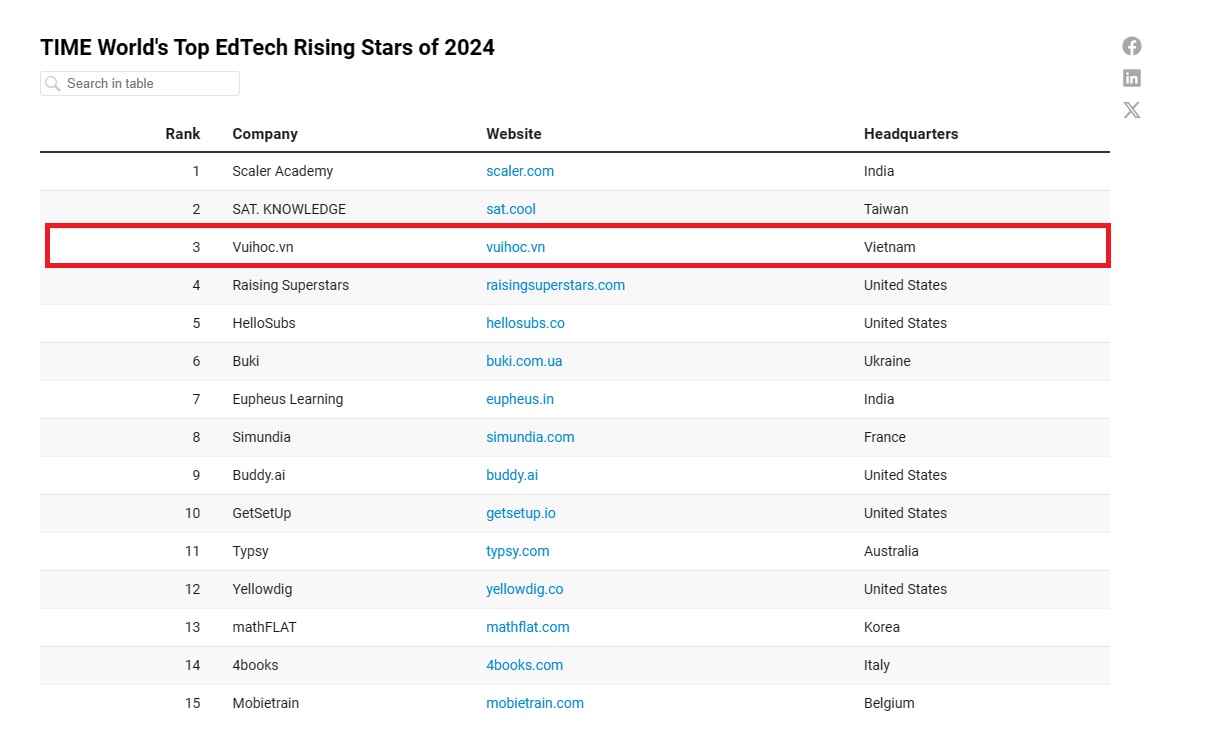Open the hellosubs.co link
1208x729 pixels.
point(525,323)
